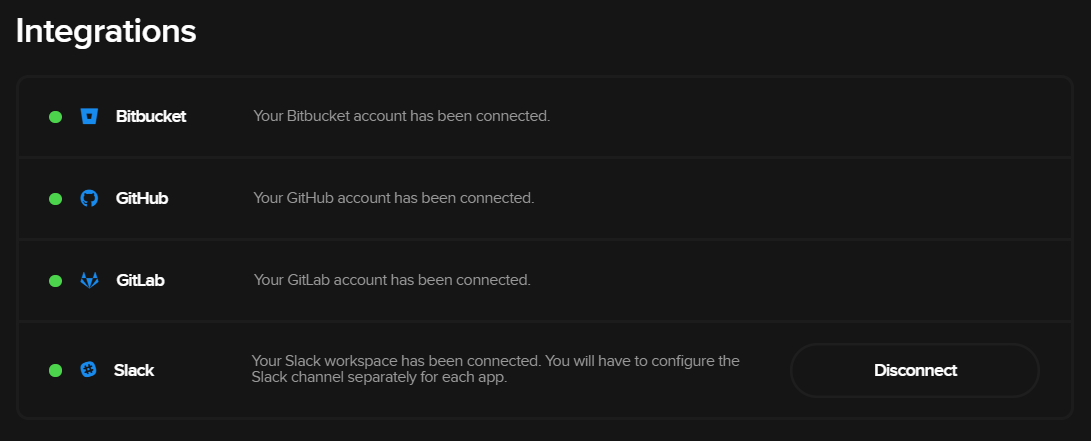Select the GitLab integration name

tap(141, 280)
